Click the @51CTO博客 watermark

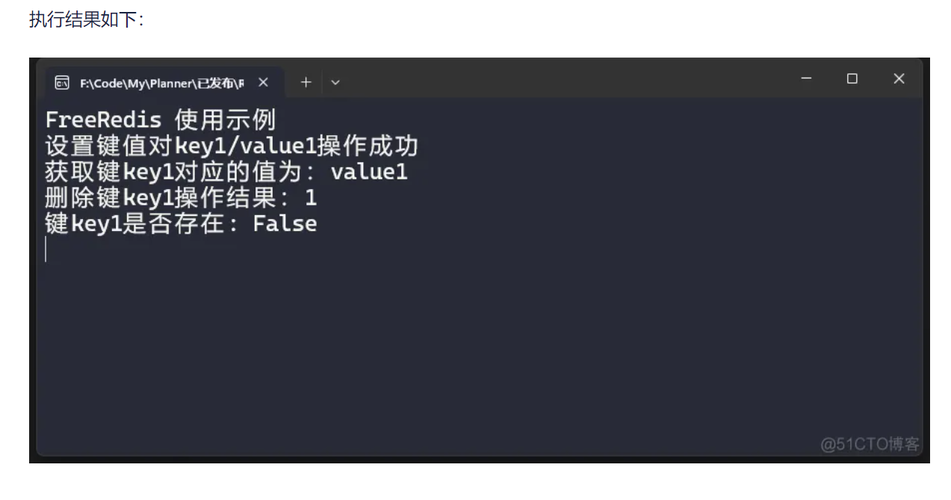click(870, 444)
